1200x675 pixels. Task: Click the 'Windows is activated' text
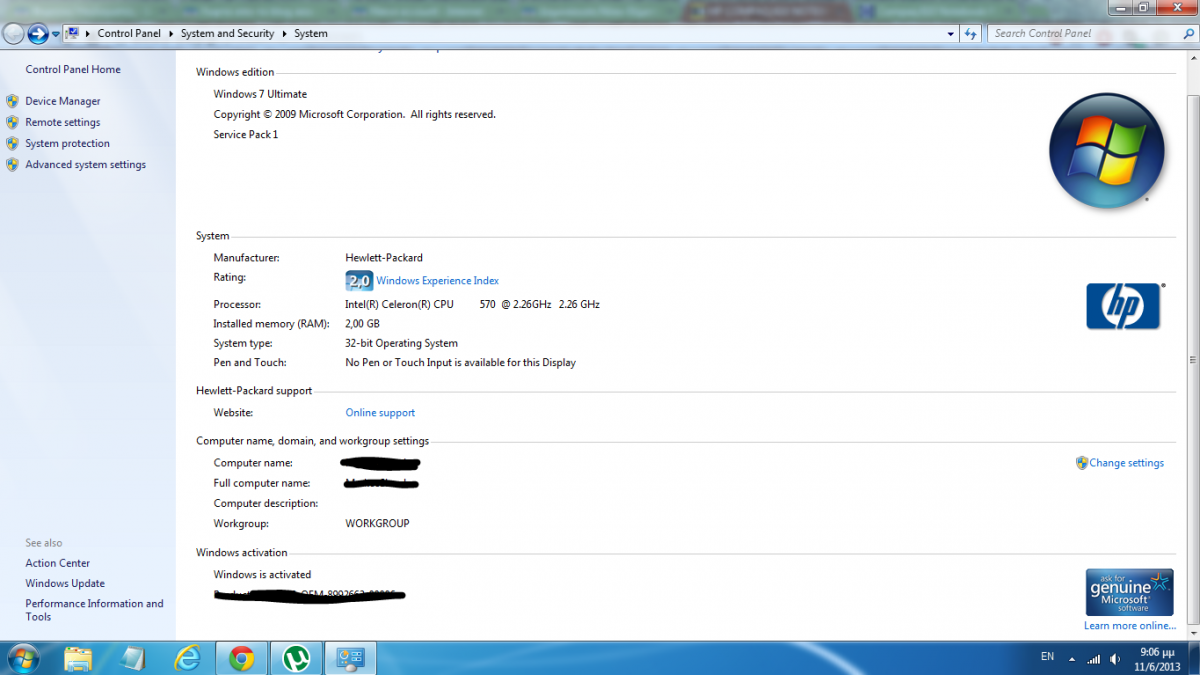click(x=262, y=574)
